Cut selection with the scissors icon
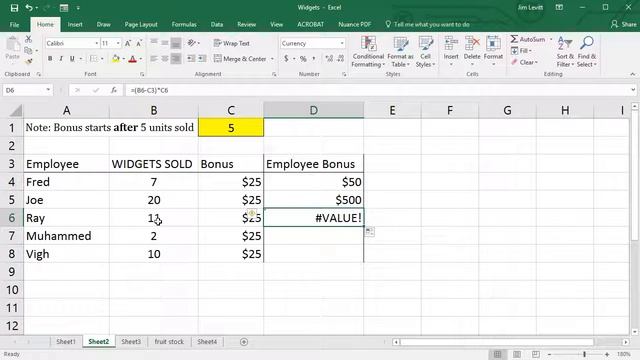Image resolution: width=640 pixels, height=360 pixels. tap(28, 39)
